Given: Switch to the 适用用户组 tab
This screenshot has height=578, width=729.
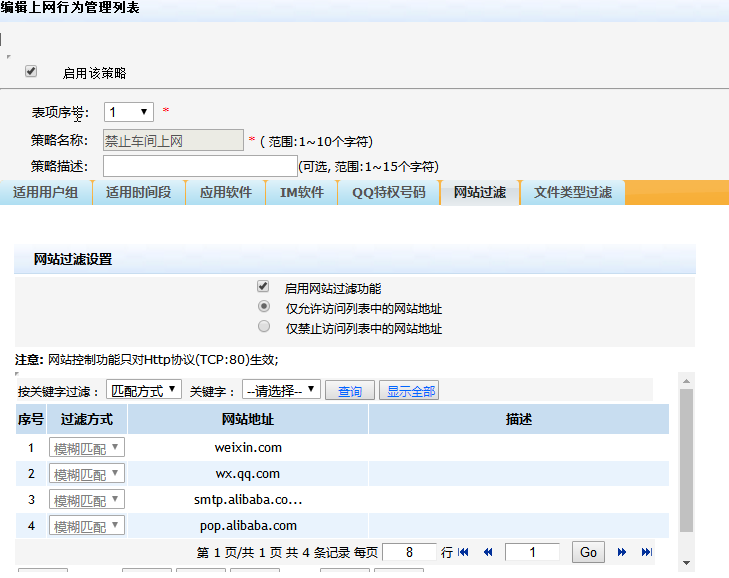Looking at the screenshot, I should pyautogui.click(x=46, y=193).
